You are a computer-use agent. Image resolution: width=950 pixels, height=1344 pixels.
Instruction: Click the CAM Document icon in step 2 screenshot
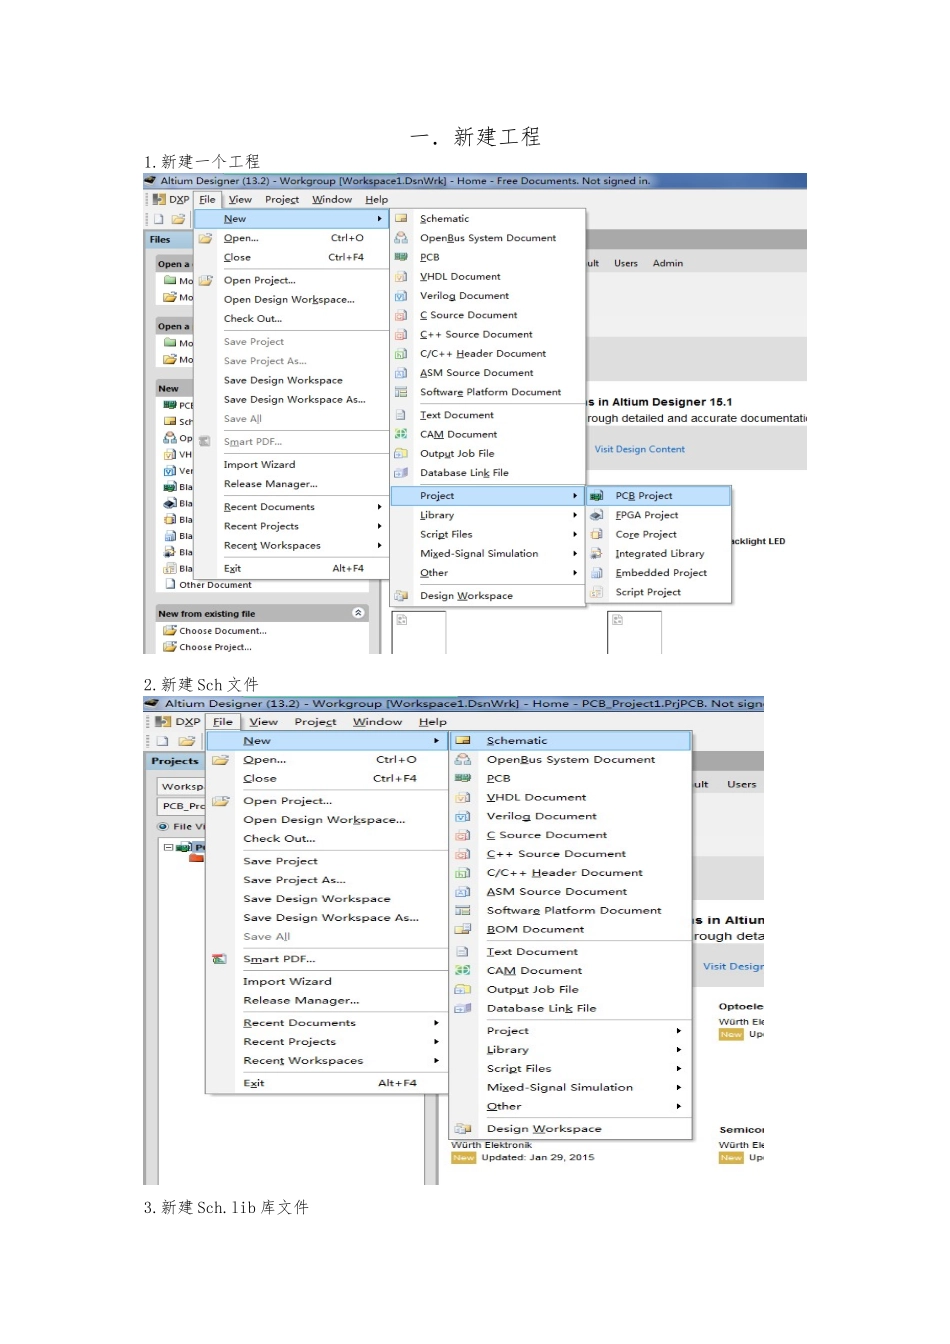coord(463,970)
